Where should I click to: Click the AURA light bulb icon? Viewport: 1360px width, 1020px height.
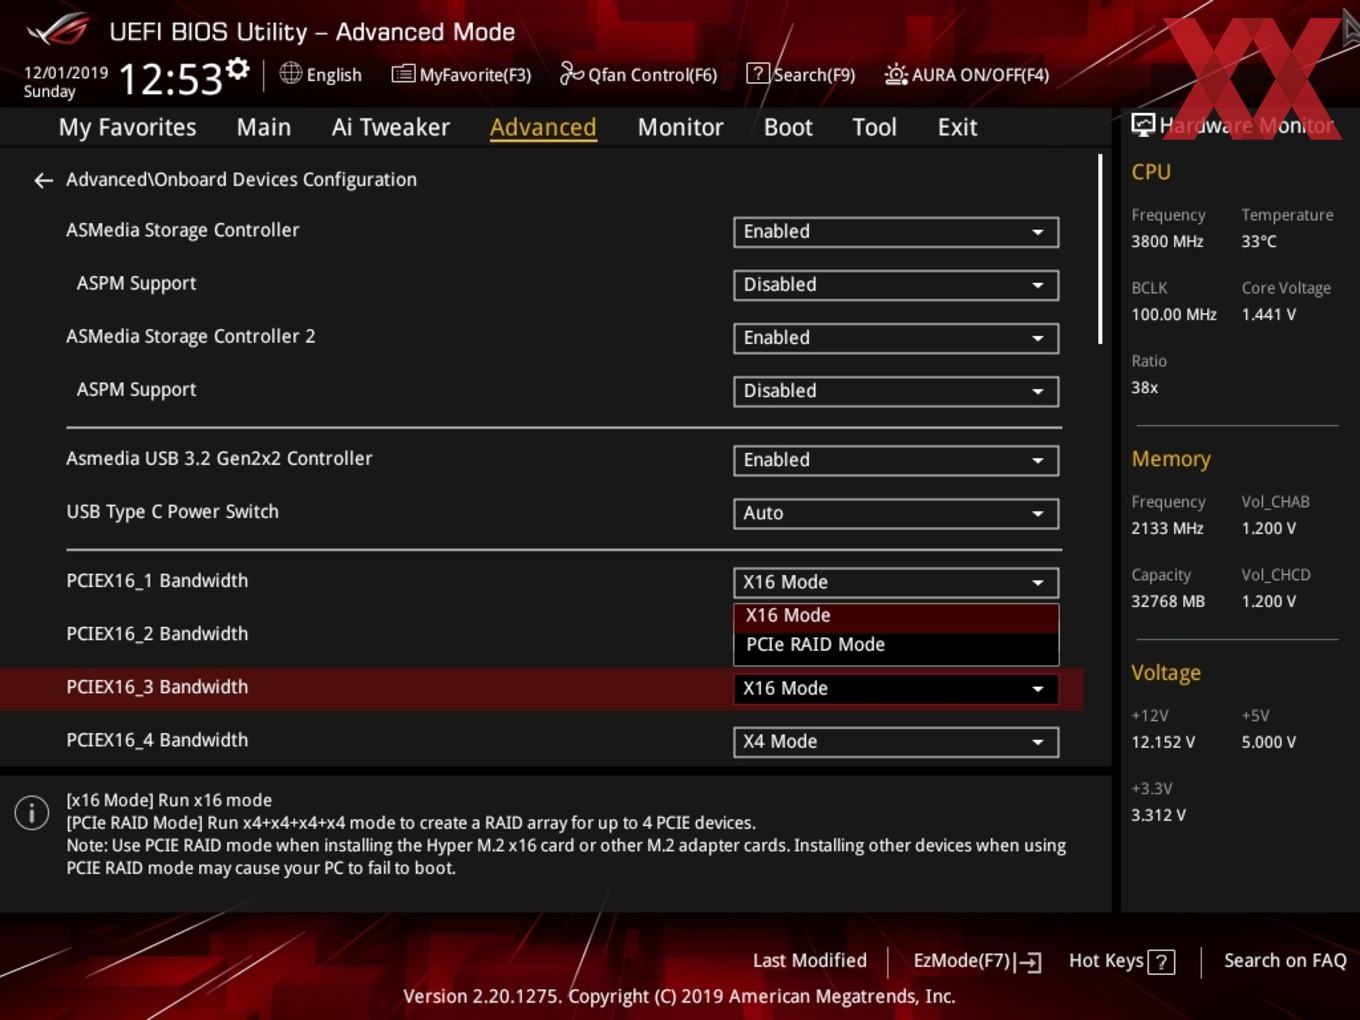[x=896, y=74]
